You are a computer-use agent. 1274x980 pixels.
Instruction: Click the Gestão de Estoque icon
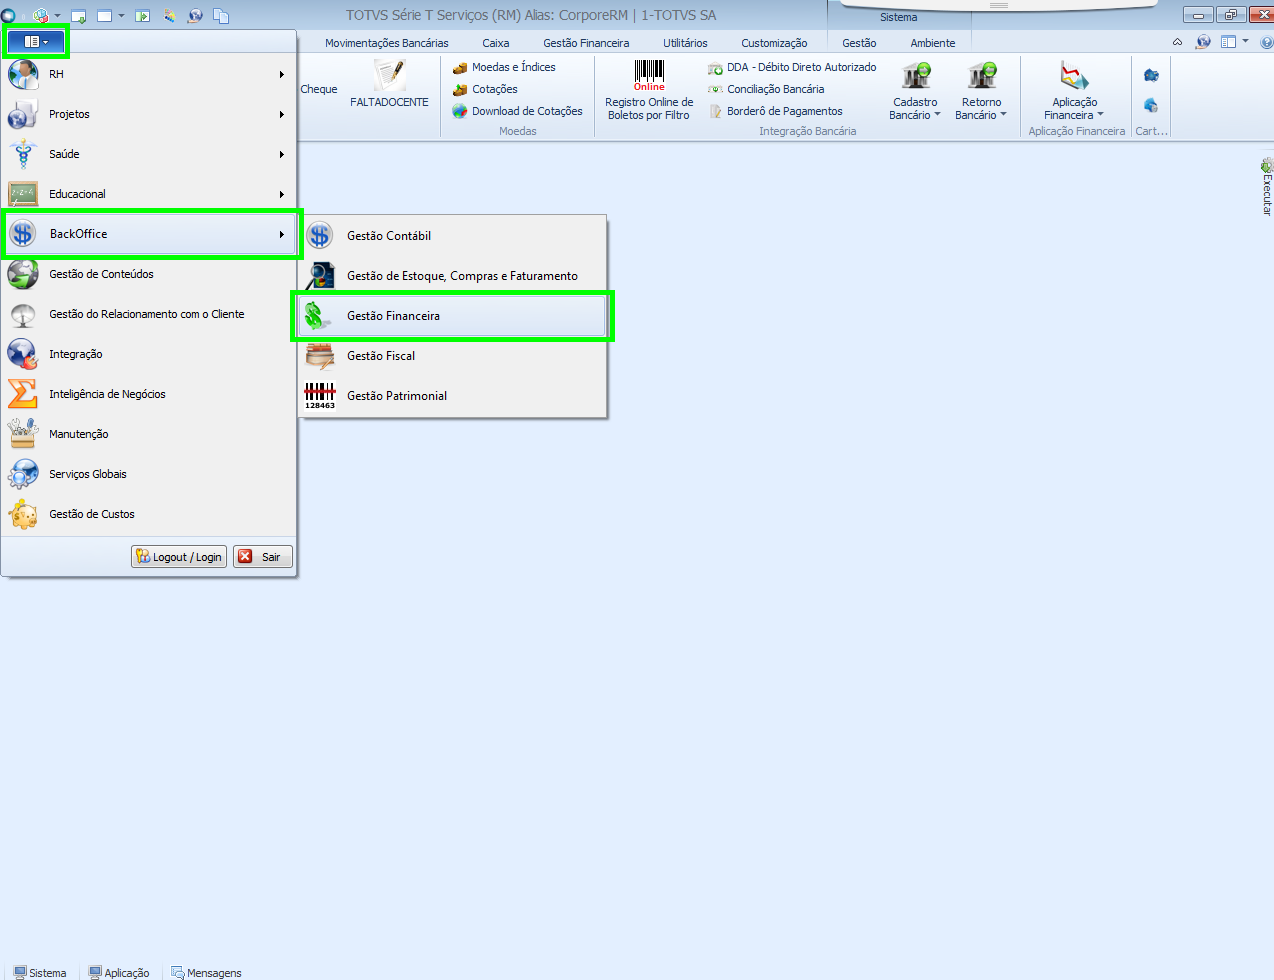320,276
